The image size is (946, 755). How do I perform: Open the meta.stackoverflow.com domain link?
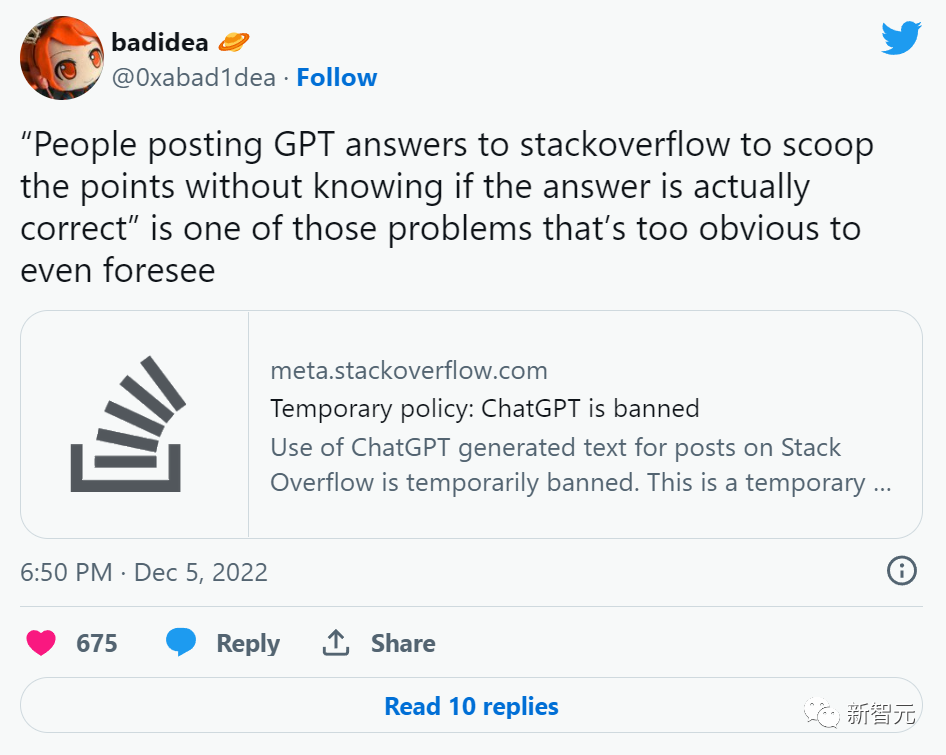pyautogui.click(x=409, y=370)
